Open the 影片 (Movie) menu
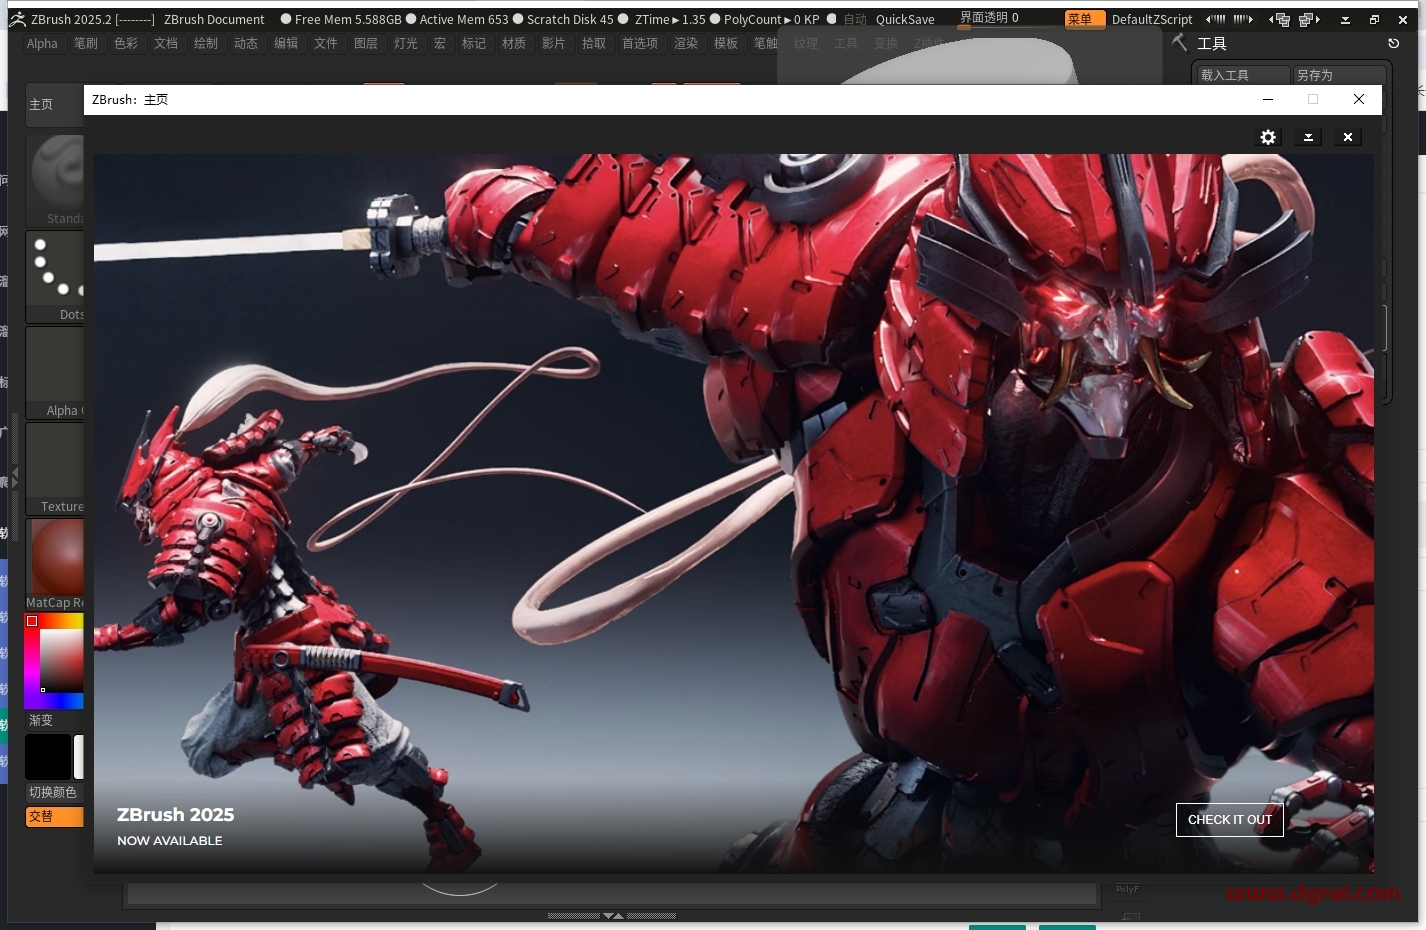The image size is (1426, 930). pos(553,43)
